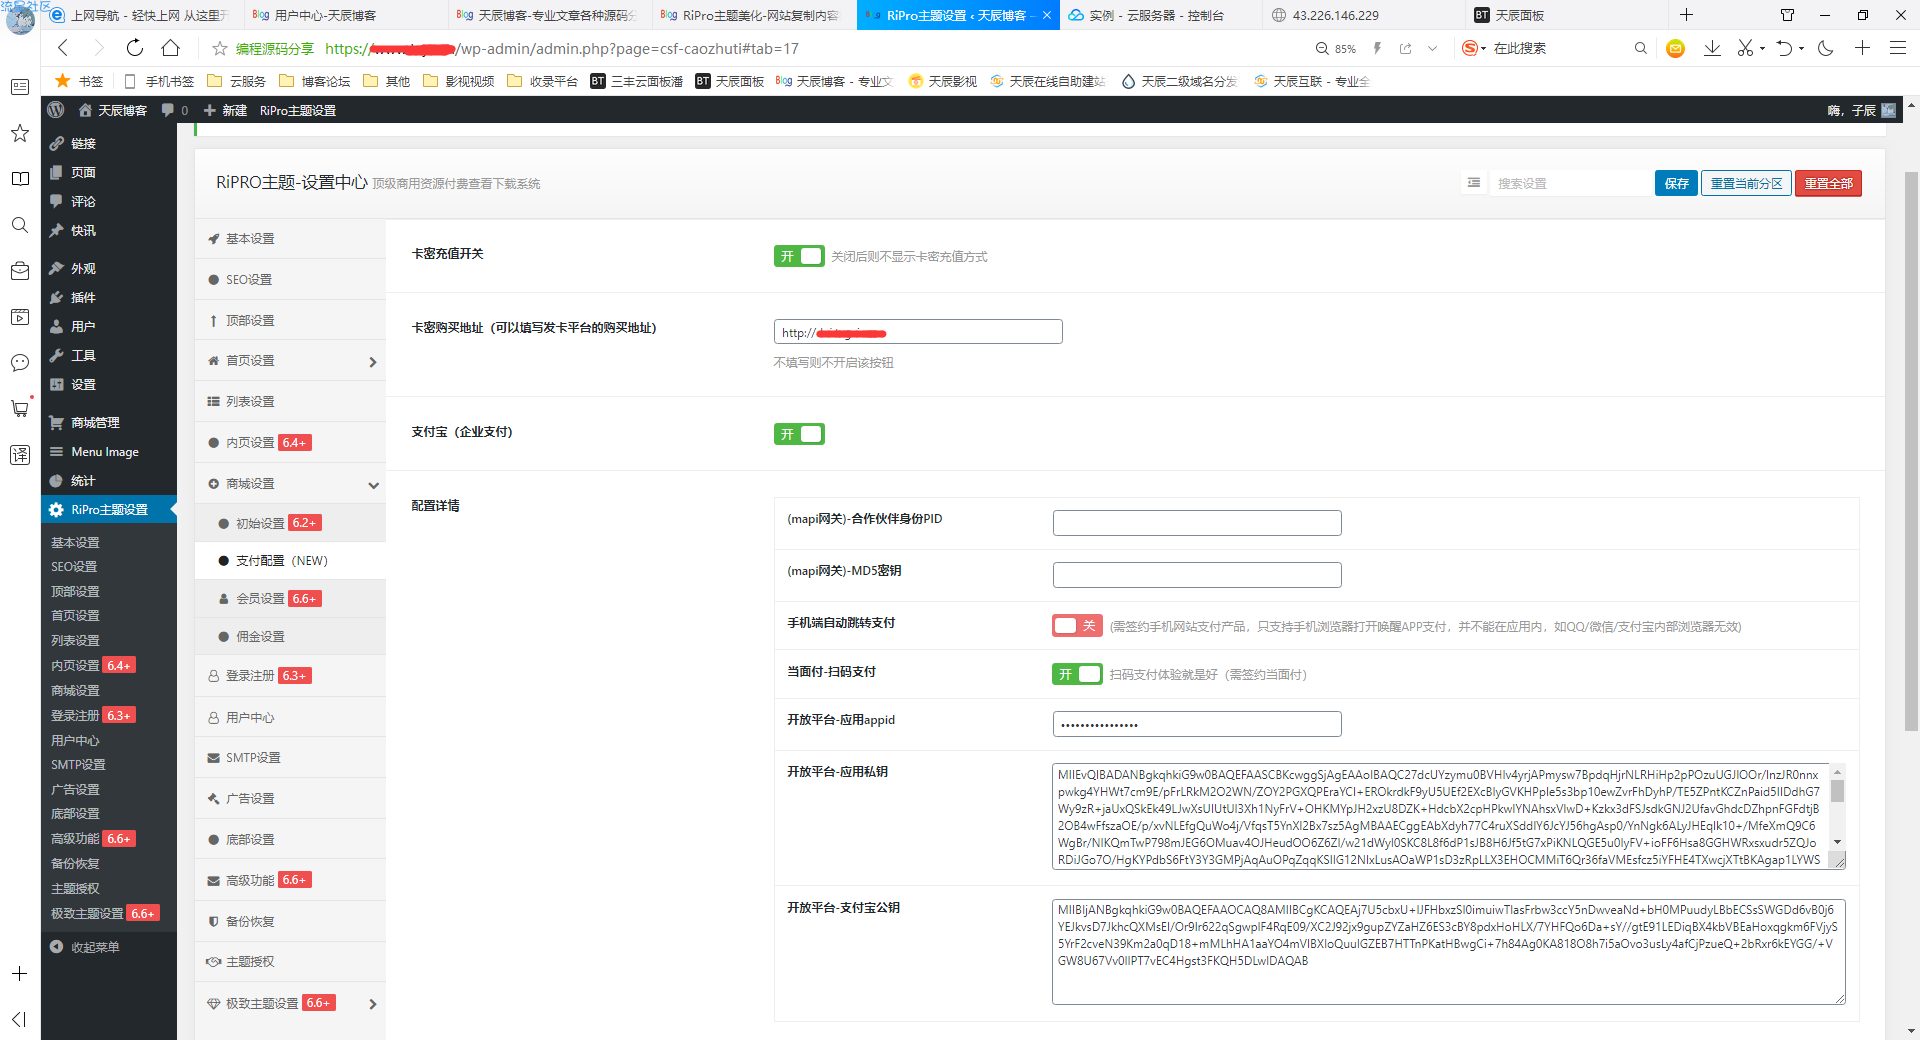
Task: Click 卡密购买地址 URL input
Action: pyautogui.click(x=918, y=332)
